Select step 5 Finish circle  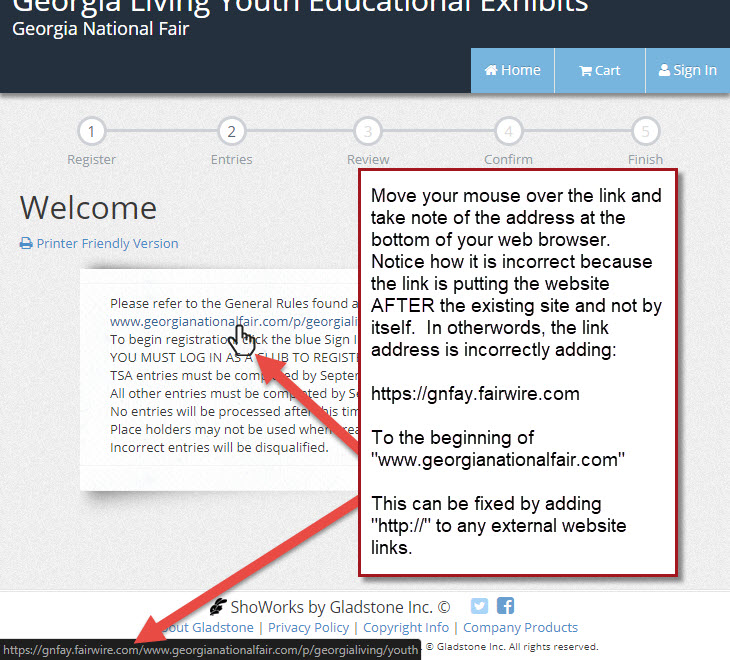pyautogui.click(x=645, y=131)
